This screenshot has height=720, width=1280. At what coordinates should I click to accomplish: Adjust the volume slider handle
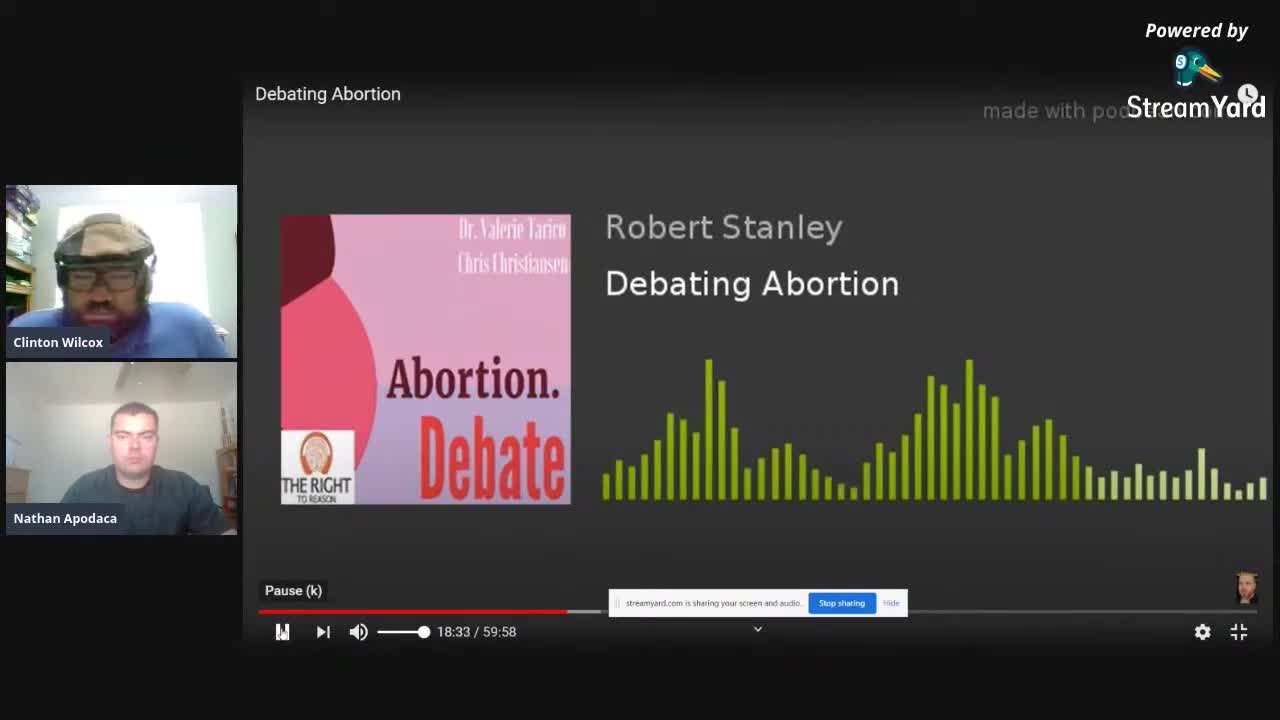tap(424, 632)
